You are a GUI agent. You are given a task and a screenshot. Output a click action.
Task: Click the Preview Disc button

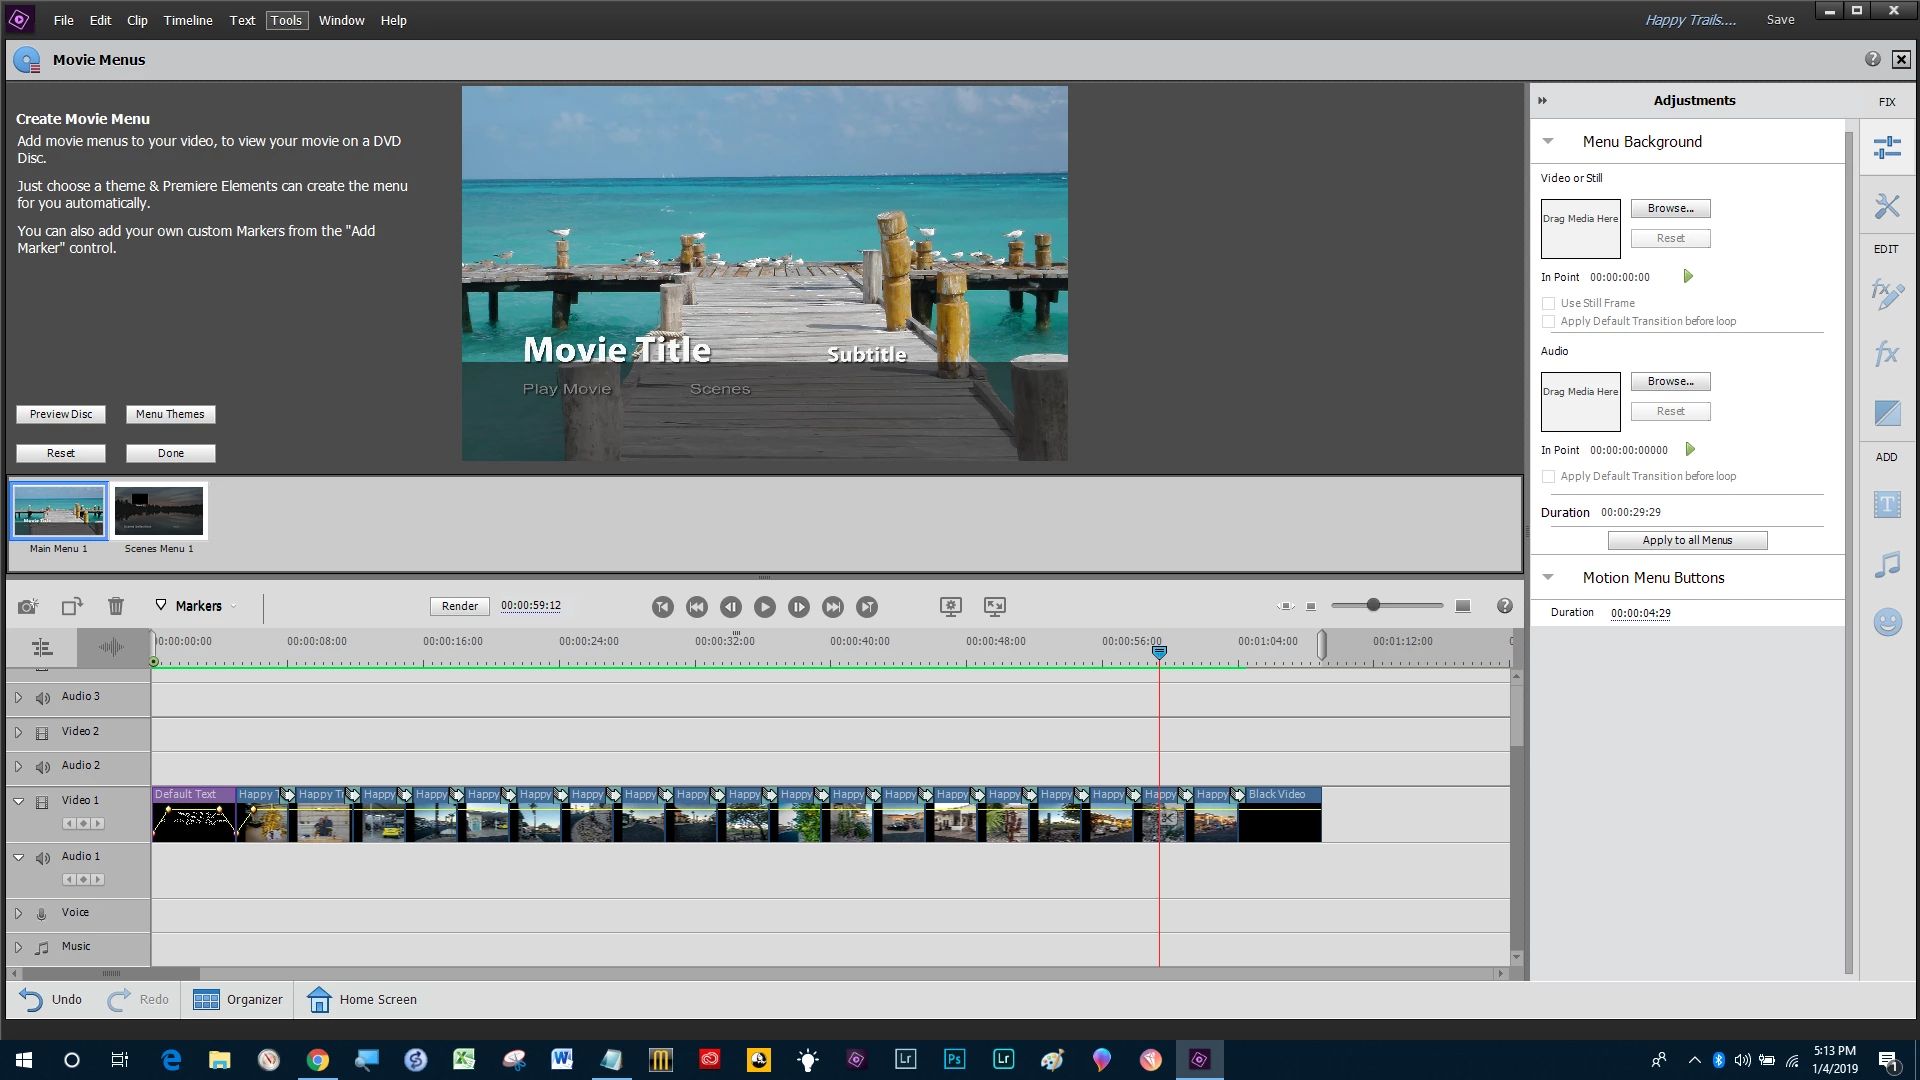pos(61,414)
